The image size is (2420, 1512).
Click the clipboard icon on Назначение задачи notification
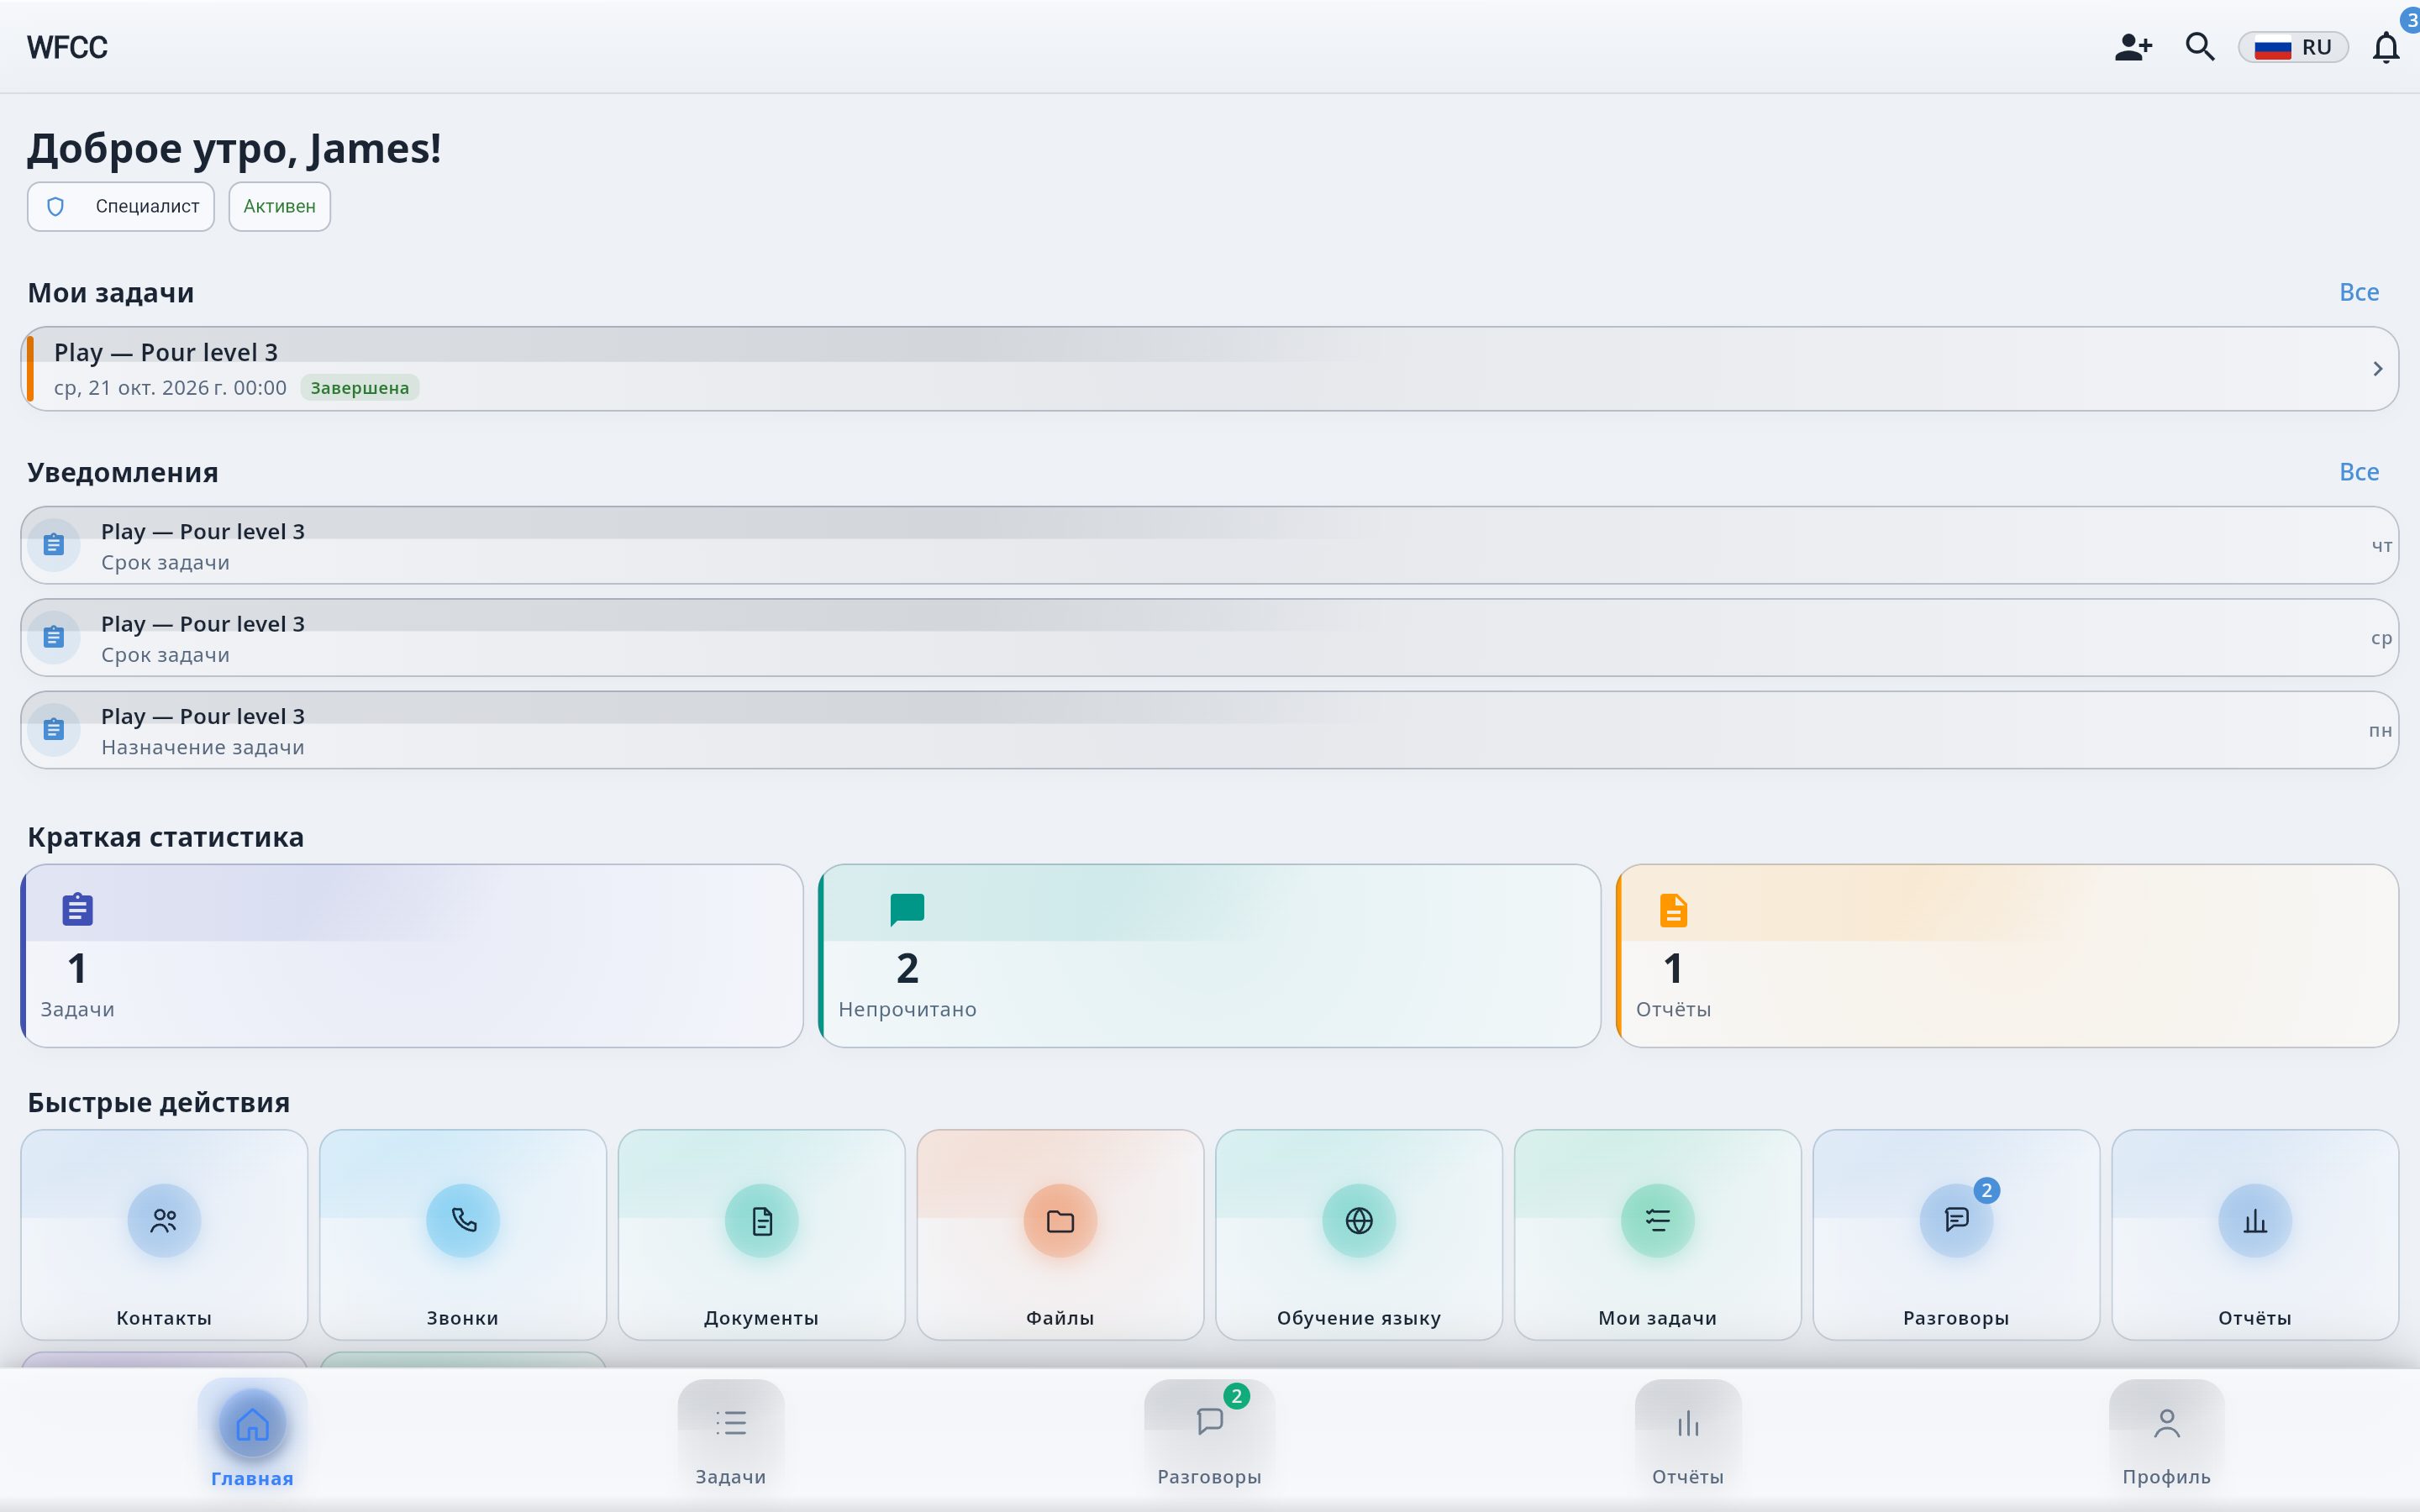(x=54, y=730)
